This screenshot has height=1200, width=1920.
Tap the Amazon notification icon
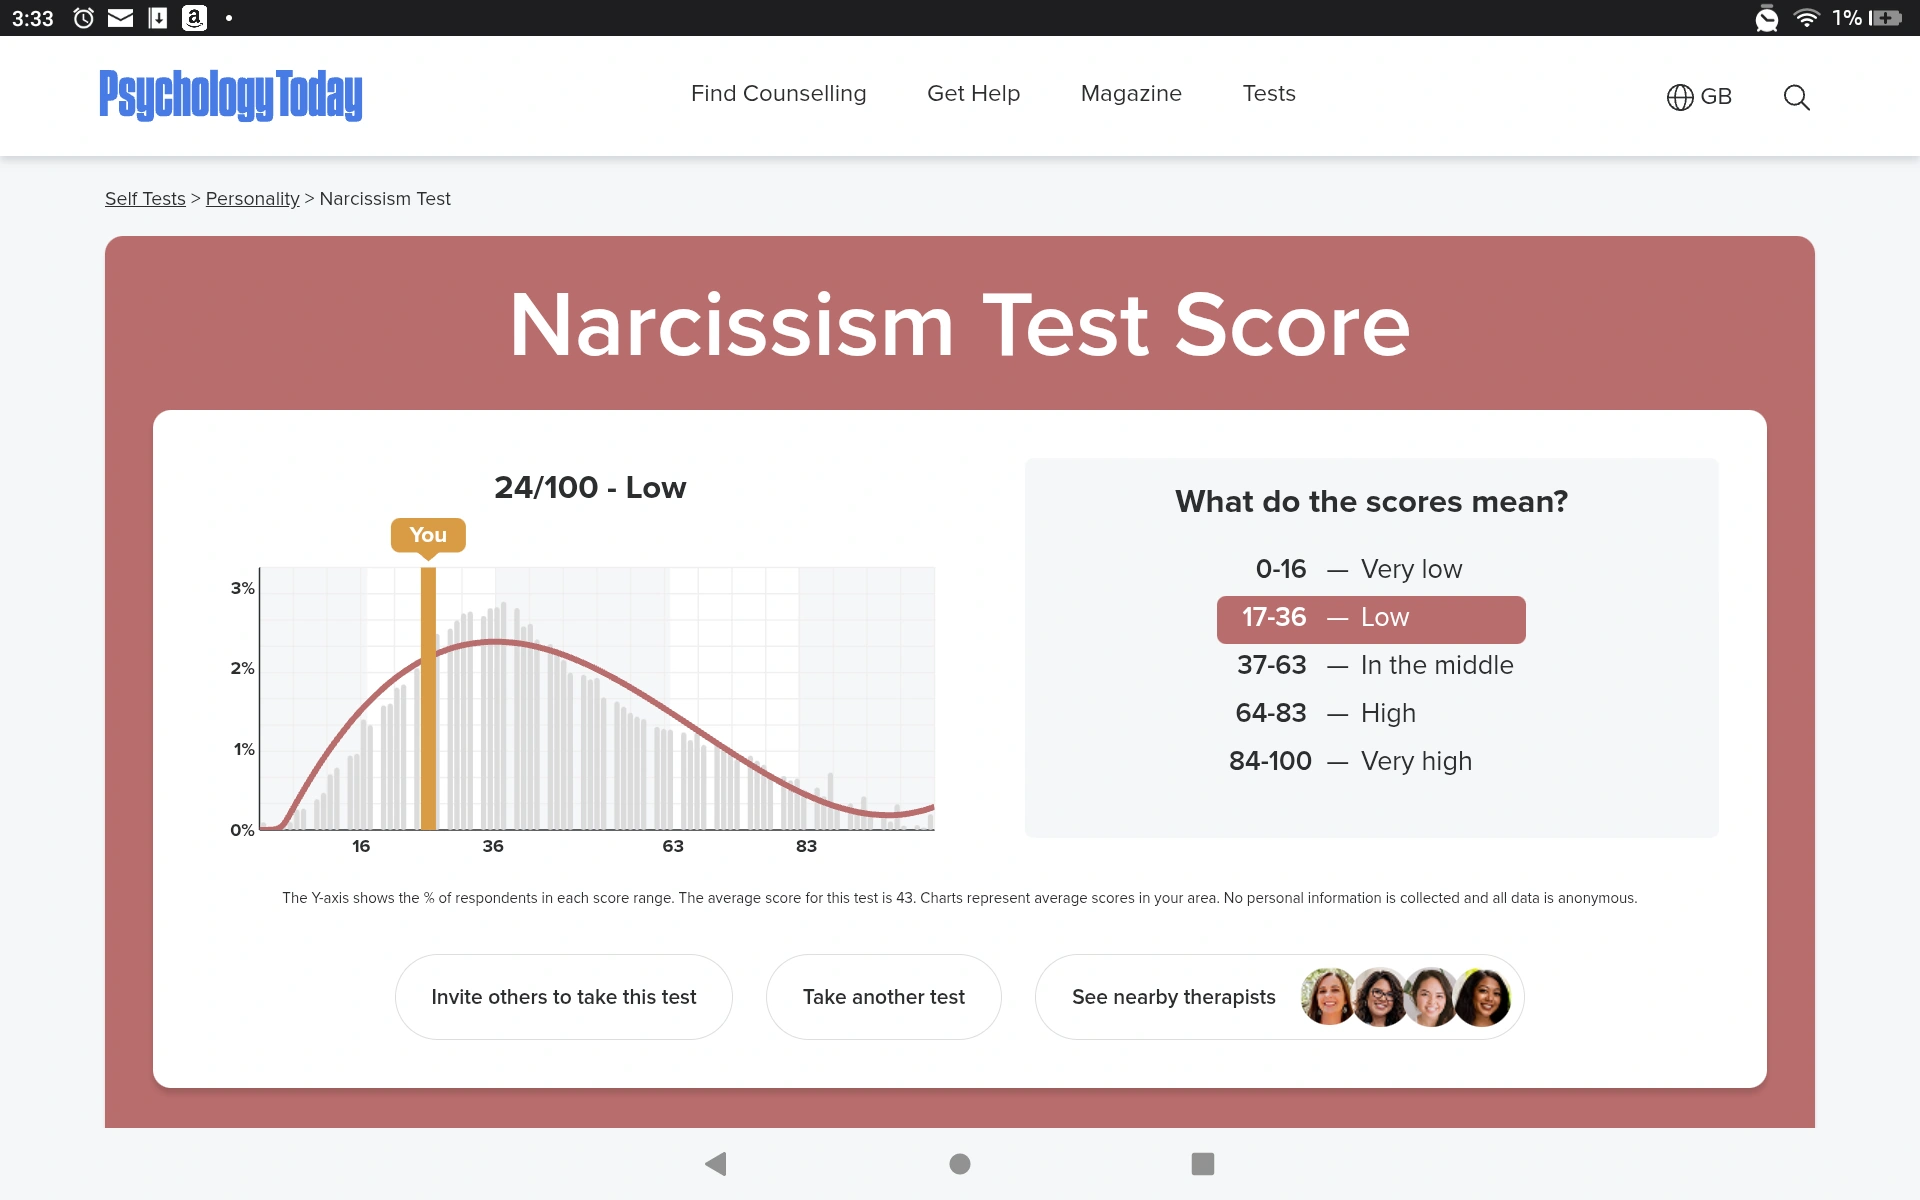pos(194,18)
